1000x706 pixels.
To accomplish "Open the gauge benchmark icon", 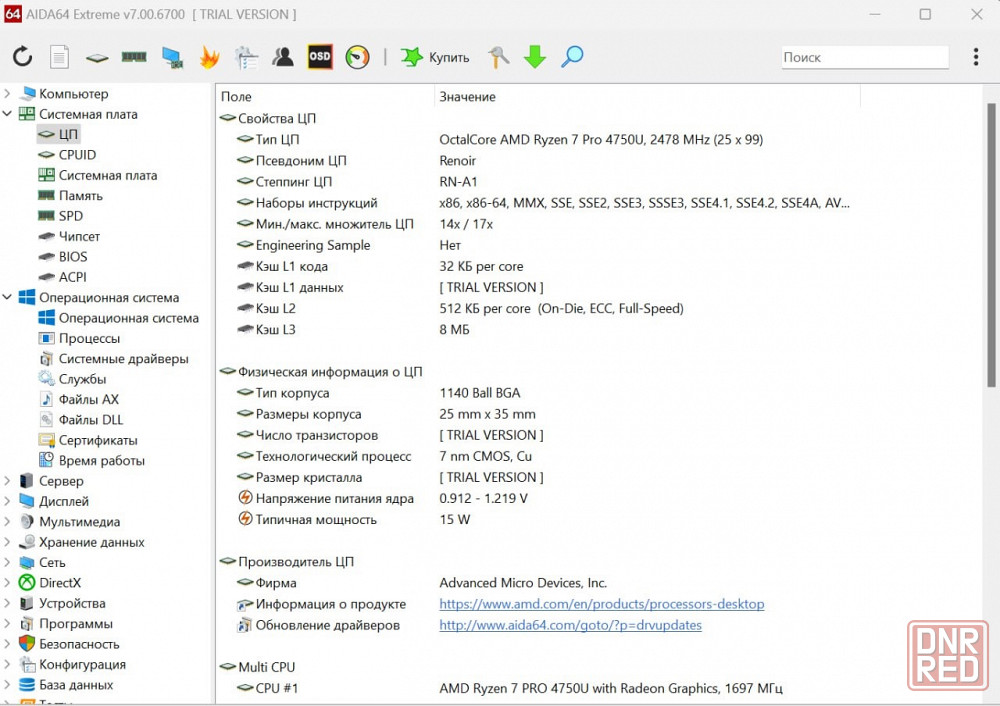I will coord(357,57).
